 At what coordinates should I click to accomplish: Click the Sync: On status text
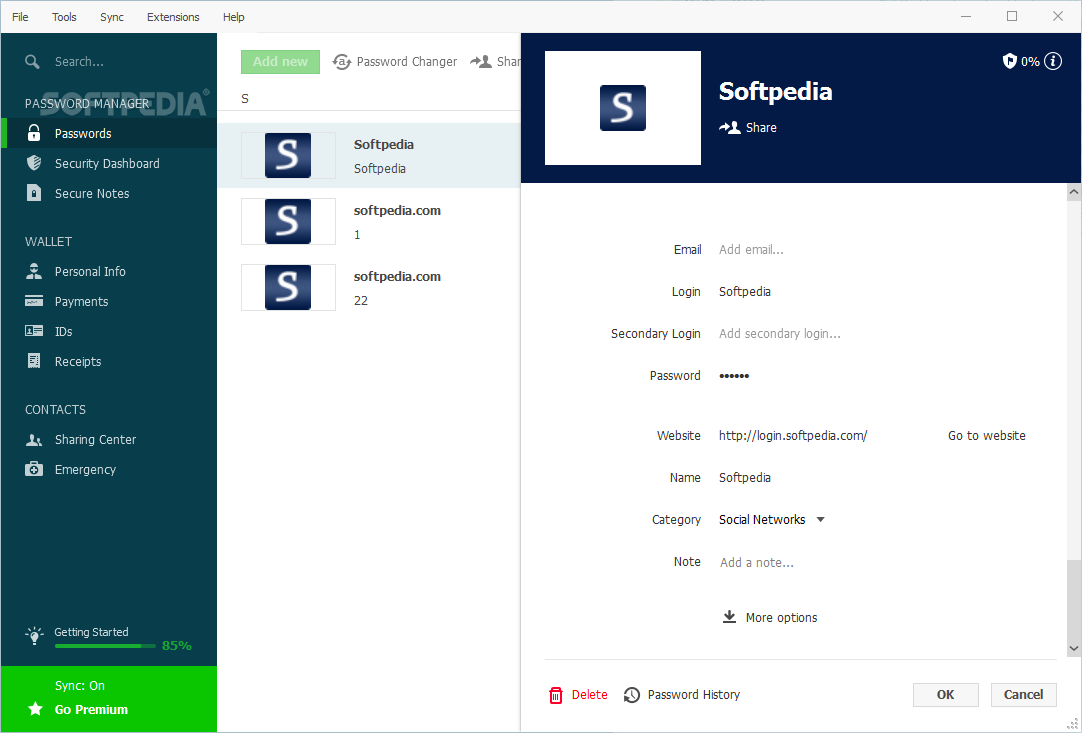pyautogui.click(x=80, y=685)
